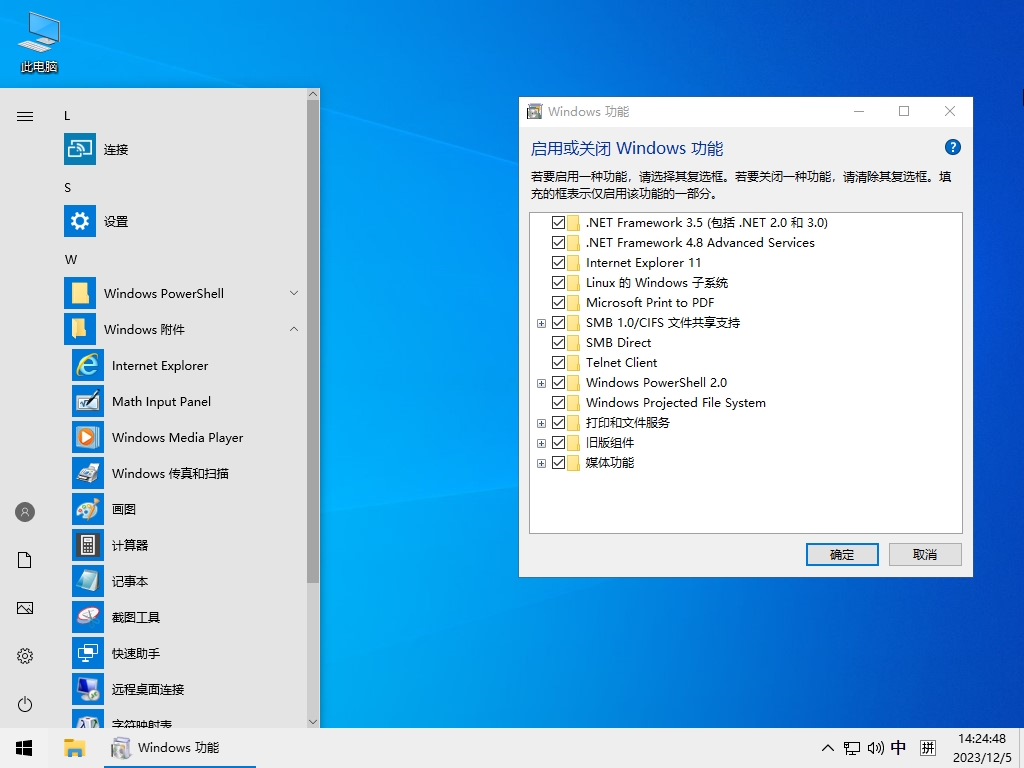Expand the 媒体功能 tree node
The height and width of the screenshot is (768, 1024).
pyautogui.click(x=541, y=462)
